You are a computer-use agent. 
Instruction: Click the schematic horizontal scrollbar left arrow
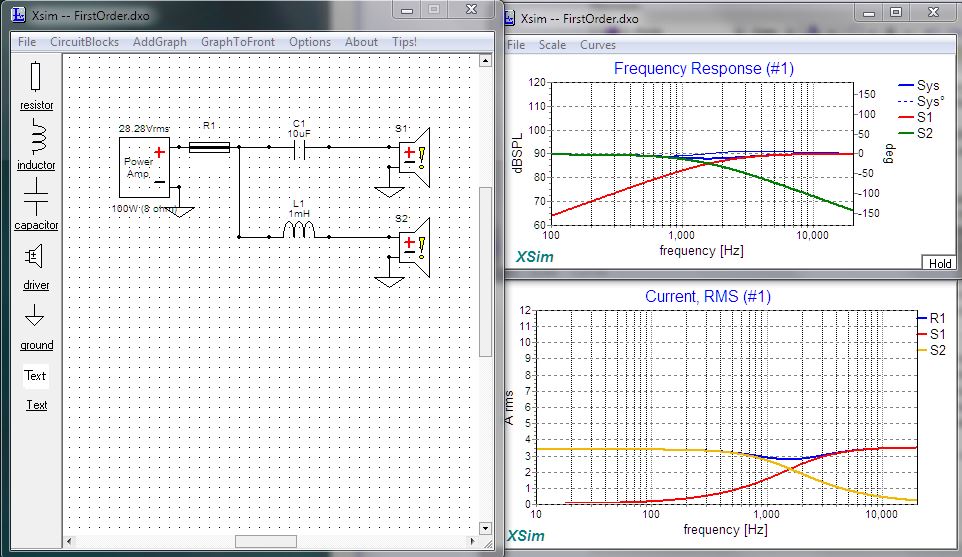pos(69,541)
